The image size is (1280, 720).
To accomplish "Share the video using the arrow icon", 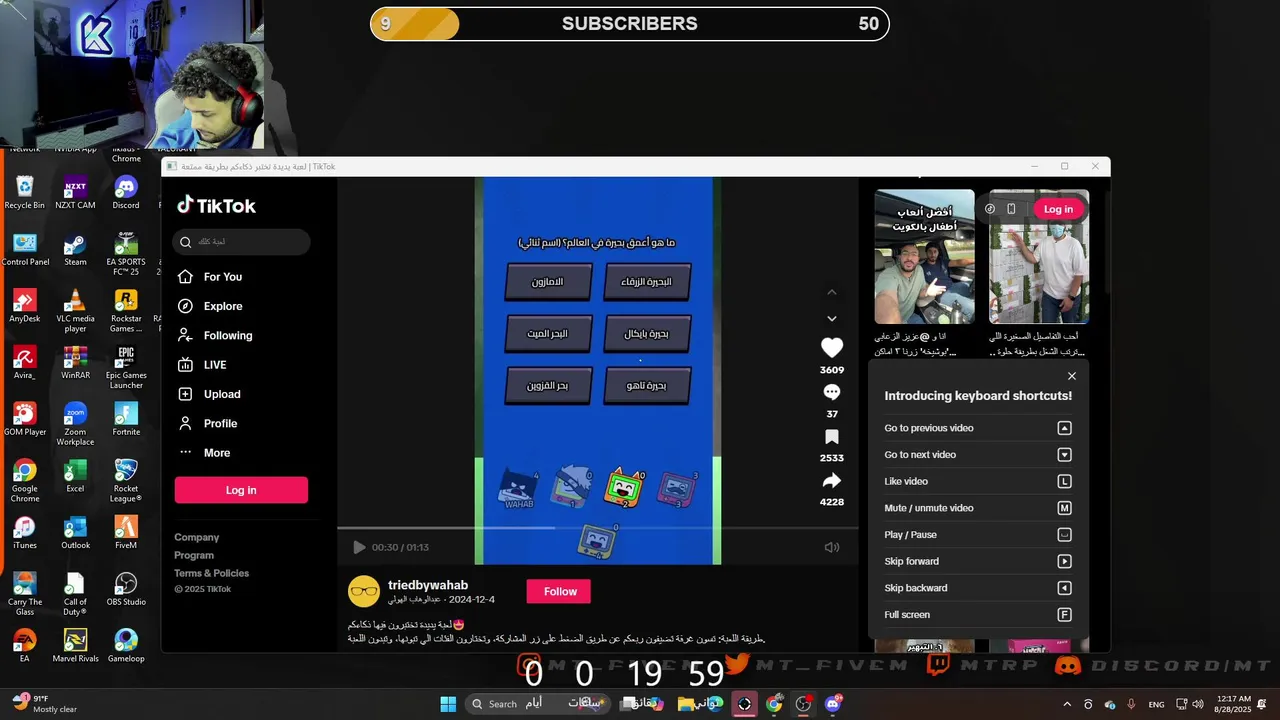I will pos(832,481).
